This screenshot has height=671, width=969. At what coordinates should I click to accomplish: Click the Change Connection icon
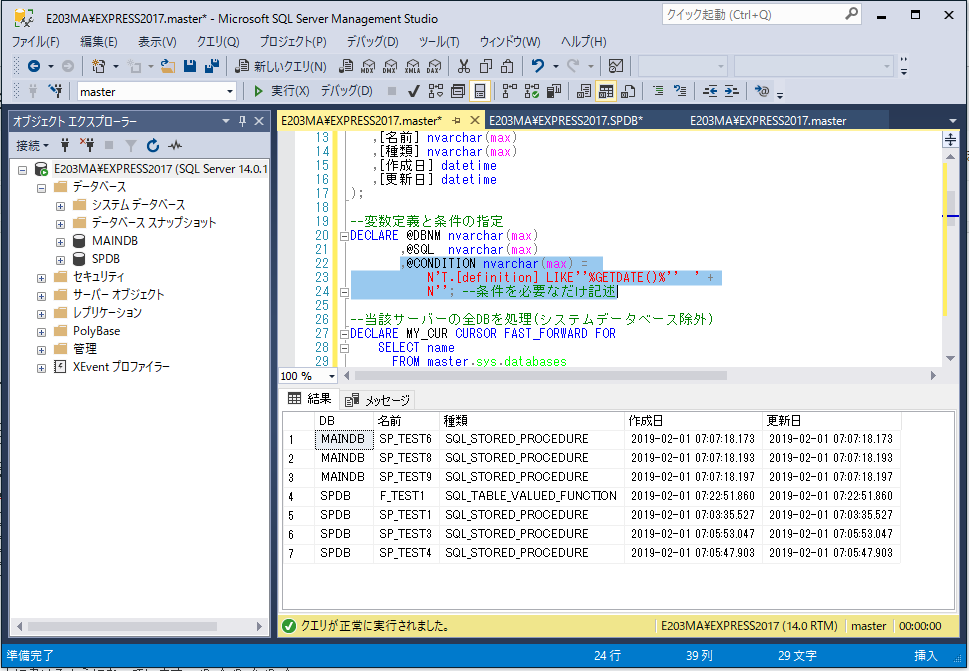tap(55, 91)
